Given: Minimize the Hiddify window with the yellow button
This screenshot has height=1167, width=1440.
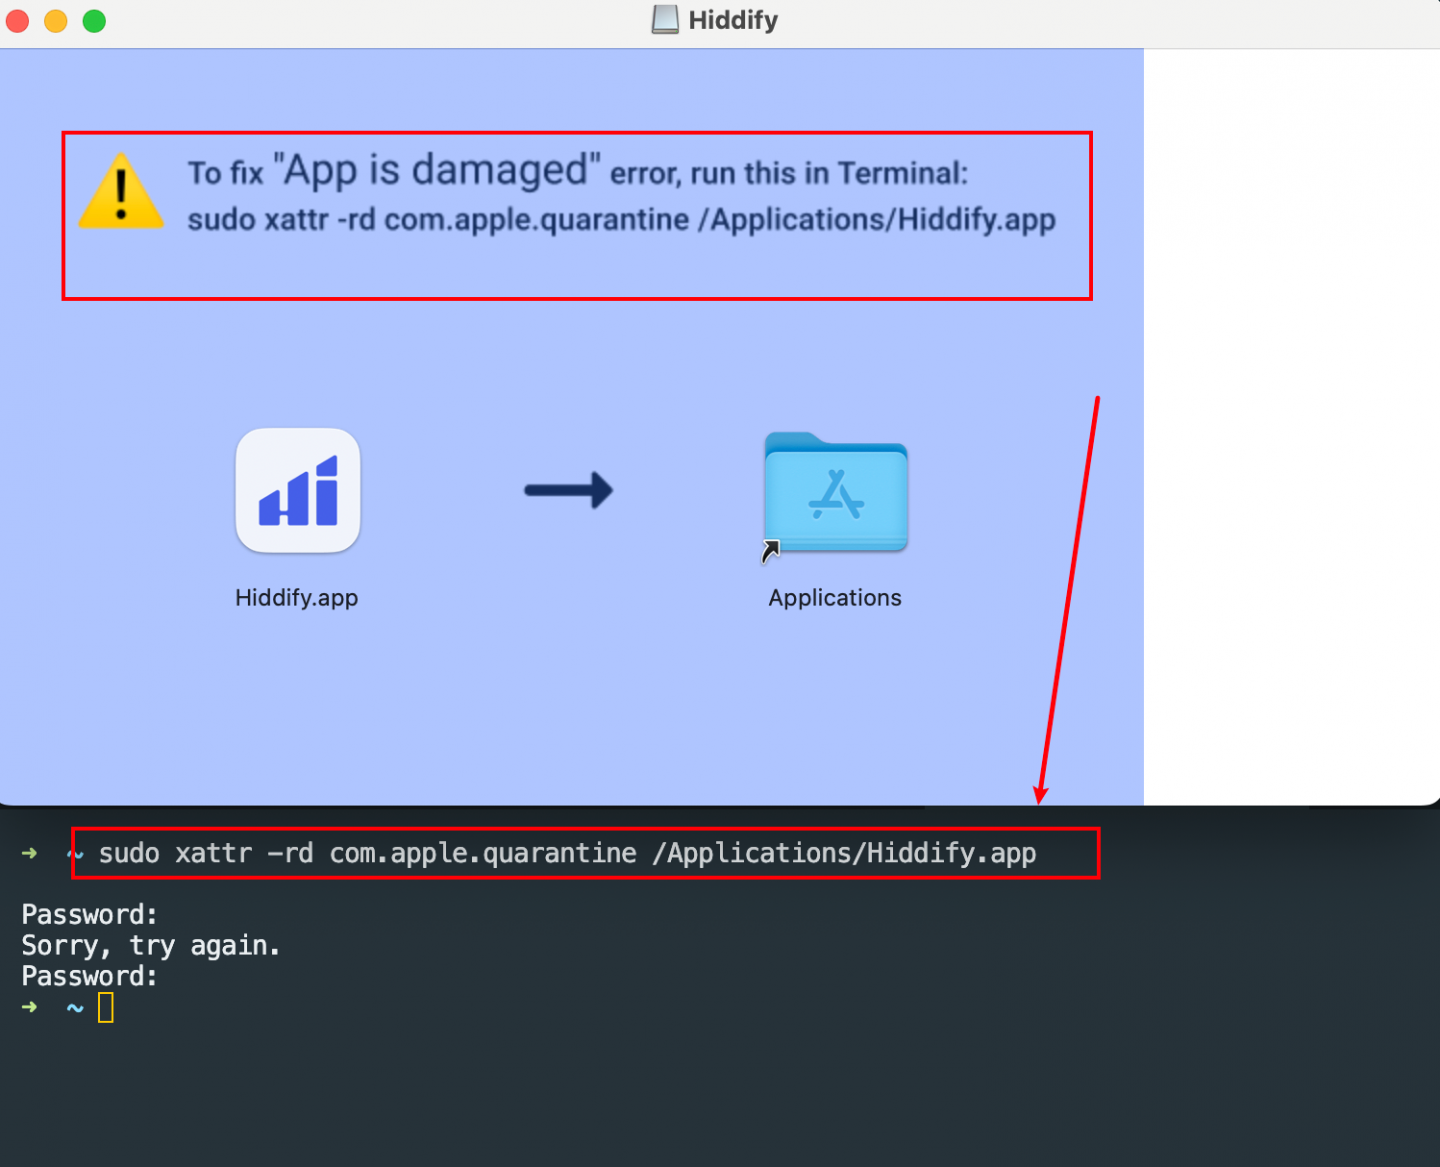Looking at the screenshot, I should tap(56, 21).
